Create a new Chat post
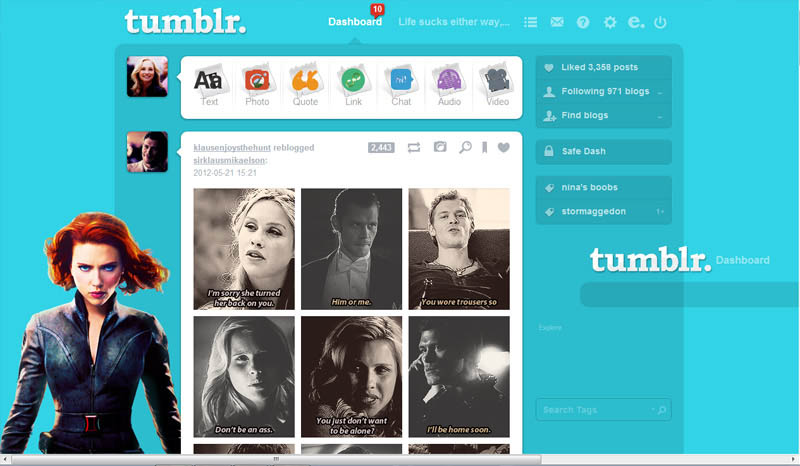This screenshot has width=800, height=466. point(401,85)
